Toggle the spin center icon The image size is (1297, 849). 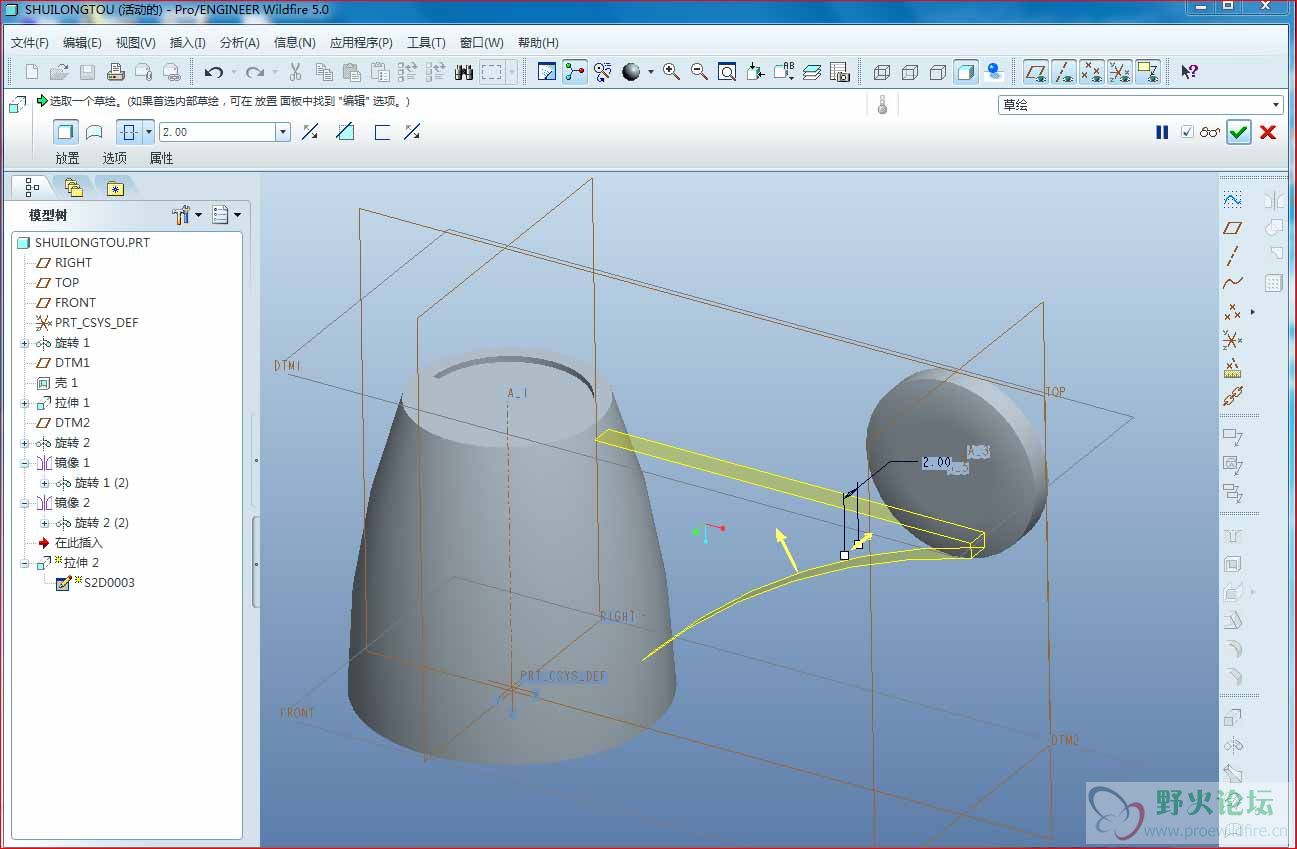point(575,72)
